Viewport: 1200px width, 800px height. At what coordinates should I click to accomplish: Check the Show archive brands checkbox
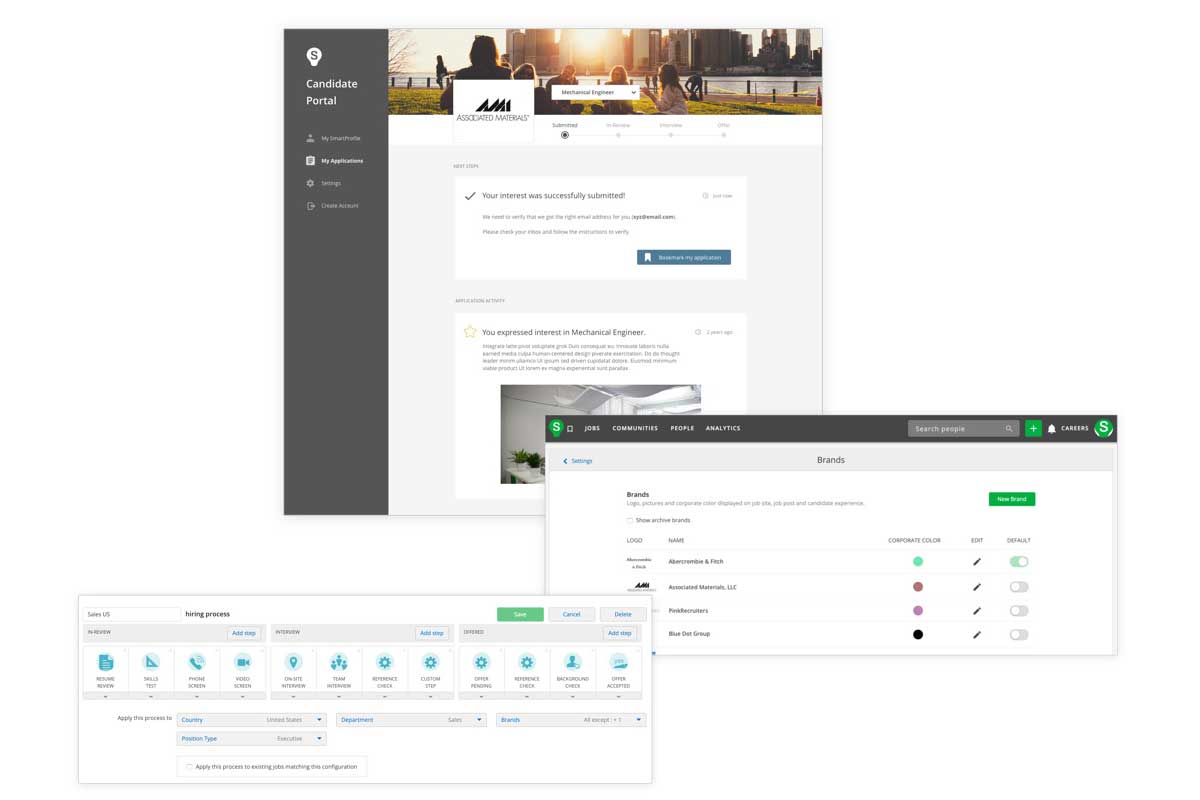tap(630, 520)
